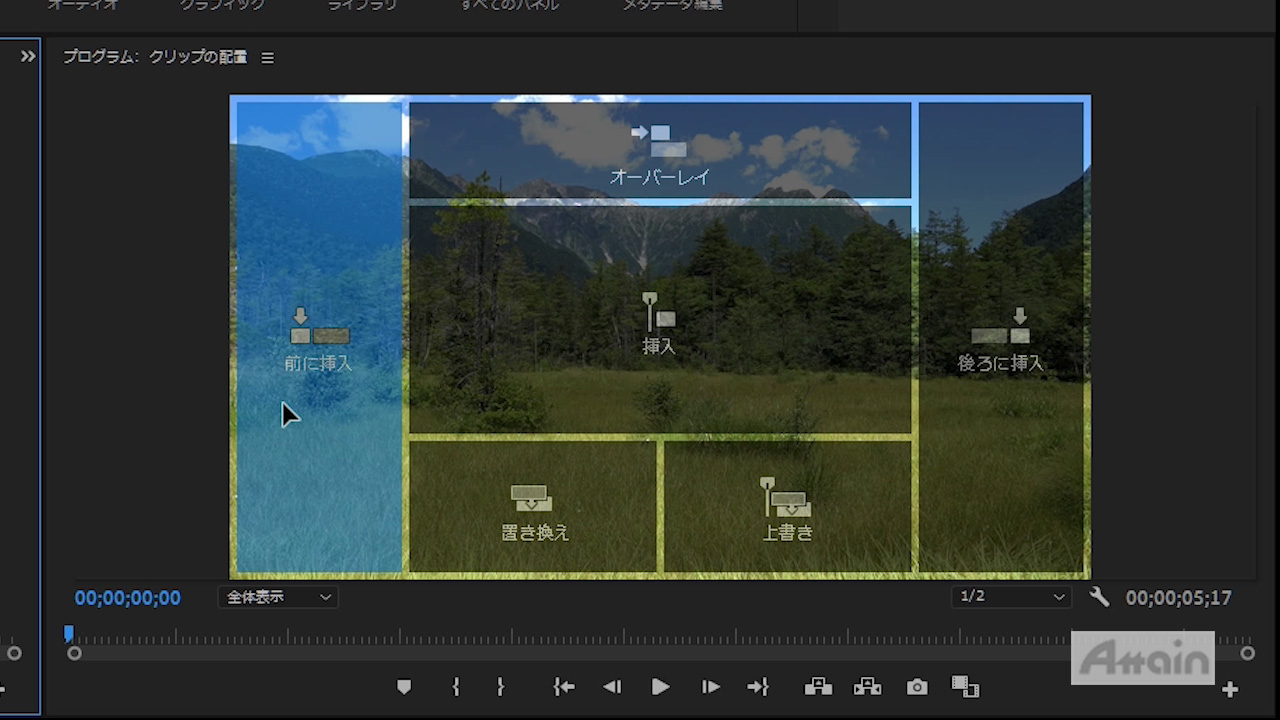Add a marker using the marker icon
1280x720 pixels.
(404, 687)
